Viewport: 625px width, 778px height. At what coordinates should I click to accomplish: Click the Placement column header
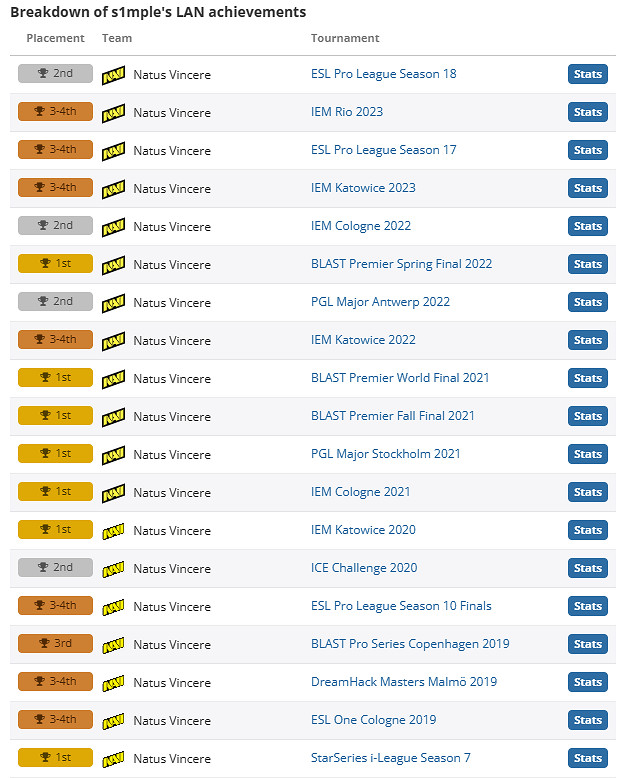click(55, 38)
